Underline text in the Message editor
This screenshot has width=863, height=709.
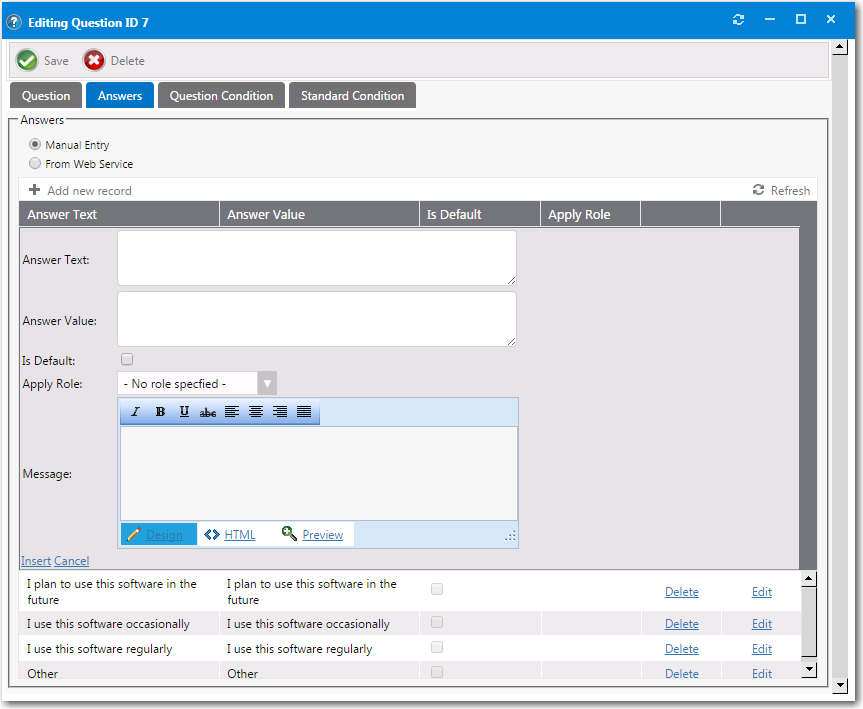pos(183,411)
